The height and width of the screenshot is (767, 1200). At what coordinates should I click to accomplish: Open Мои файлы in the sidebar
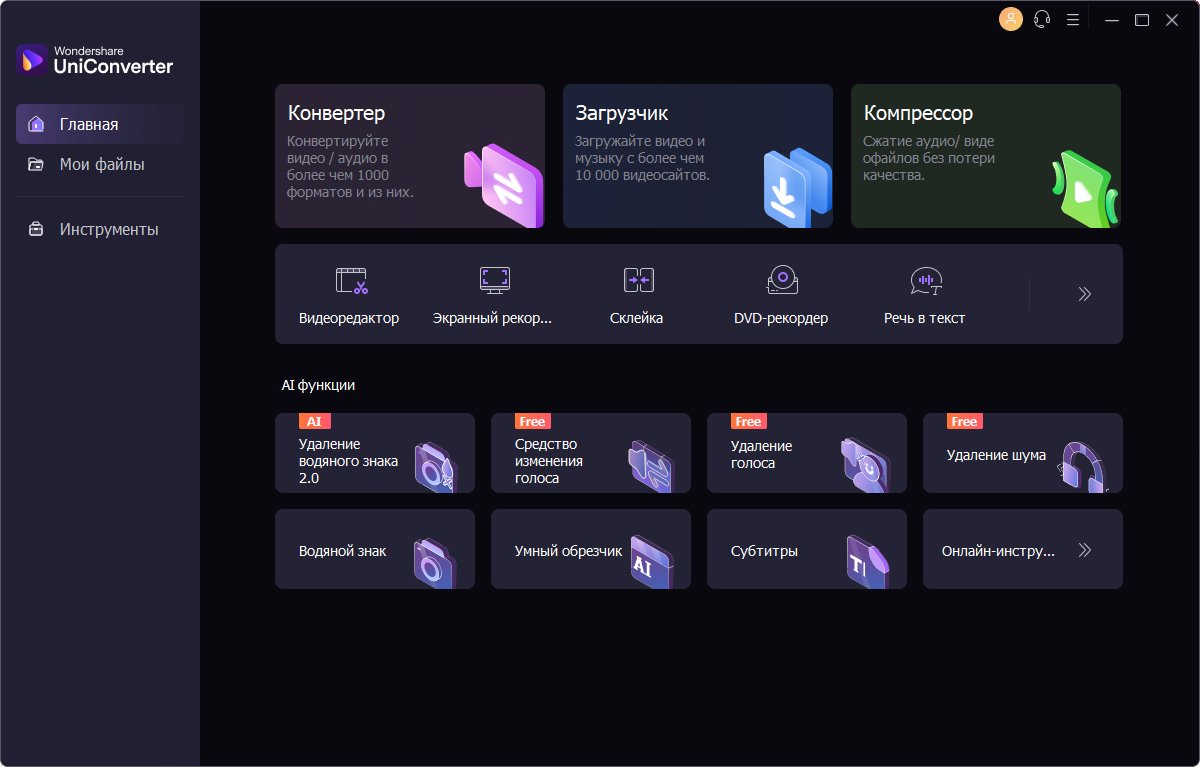coord(99,164)
